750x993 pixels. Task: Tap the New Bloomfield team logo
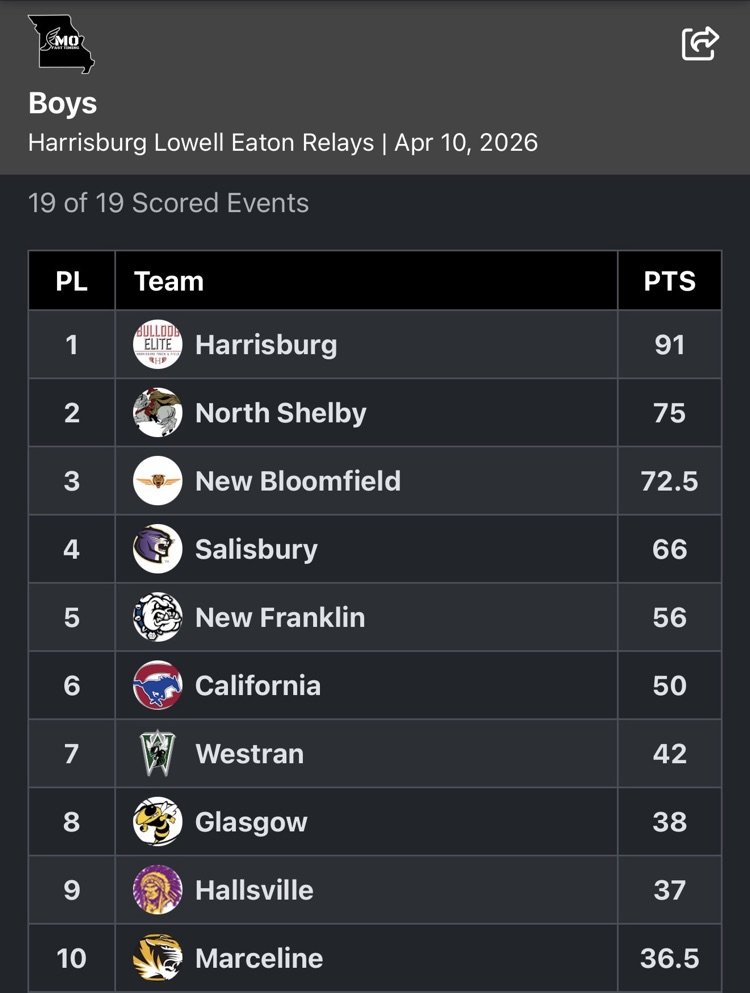(x=158, y=481)
